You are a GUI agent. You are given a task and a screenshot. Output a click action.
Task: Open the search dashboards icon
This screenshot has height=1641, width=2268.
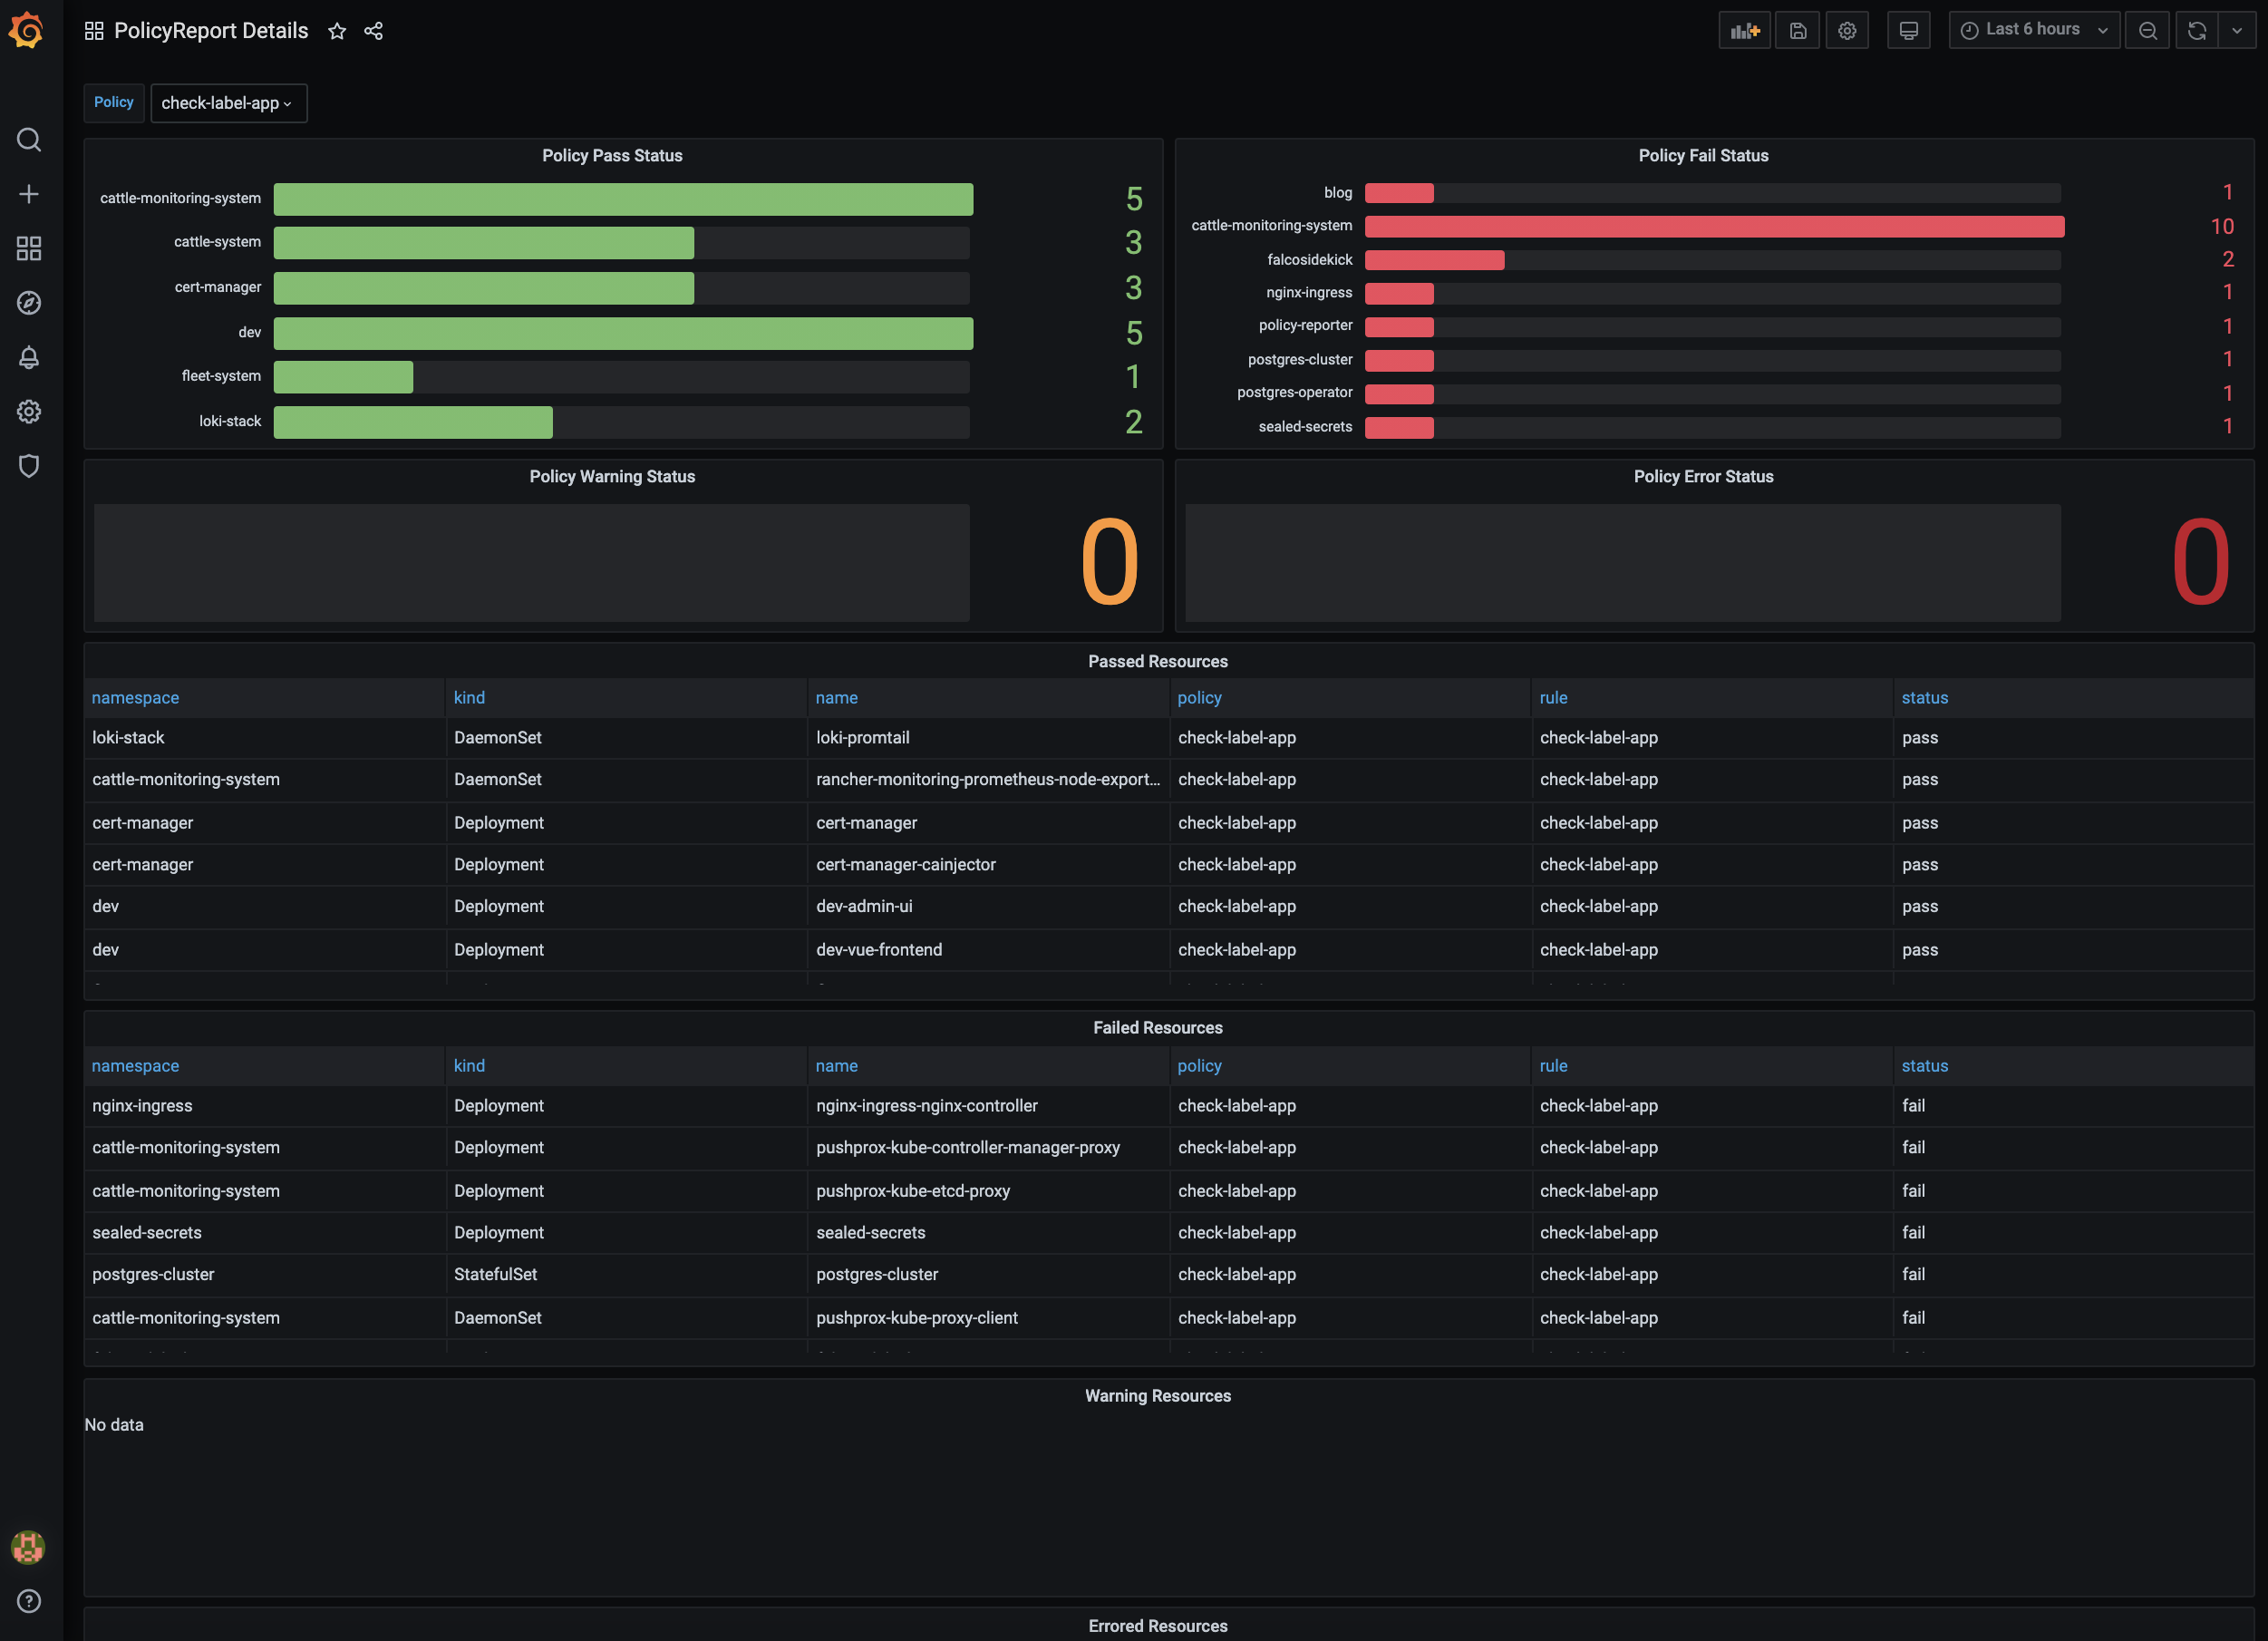[29, 139]
